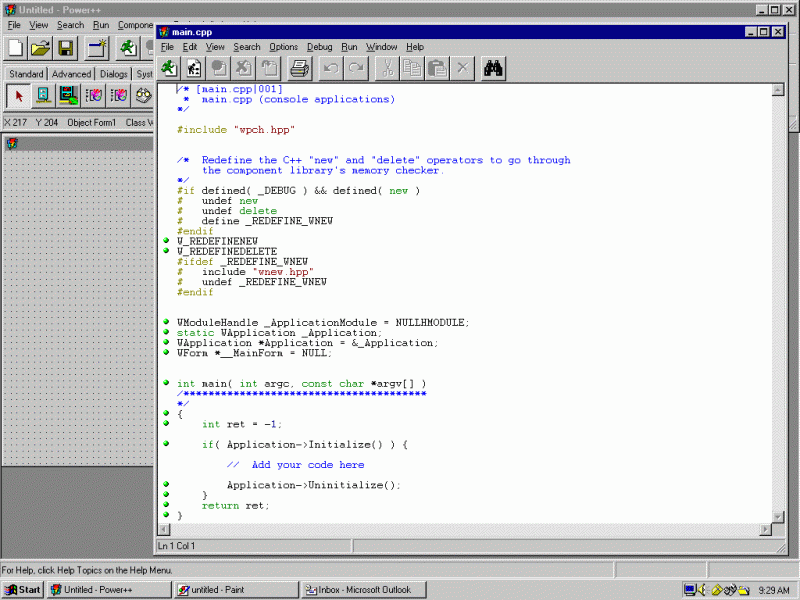Open a project using the folder icon
The width and height of the screenshot is (800, 600).
[x=40, y=48]
